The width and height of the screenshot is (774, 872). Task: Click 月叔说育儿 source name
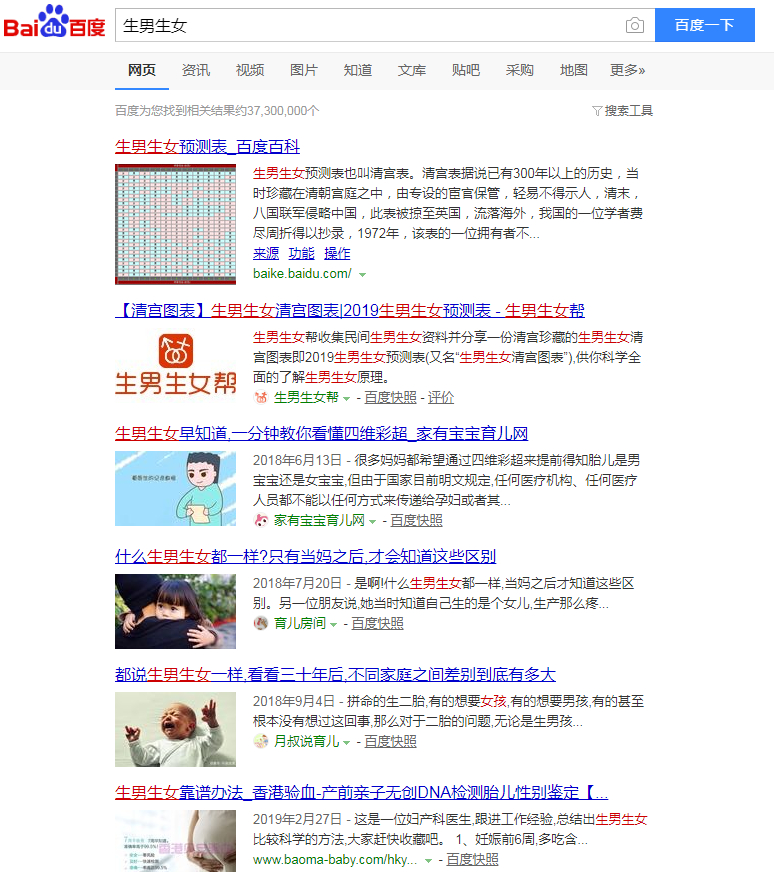[306, 741]
